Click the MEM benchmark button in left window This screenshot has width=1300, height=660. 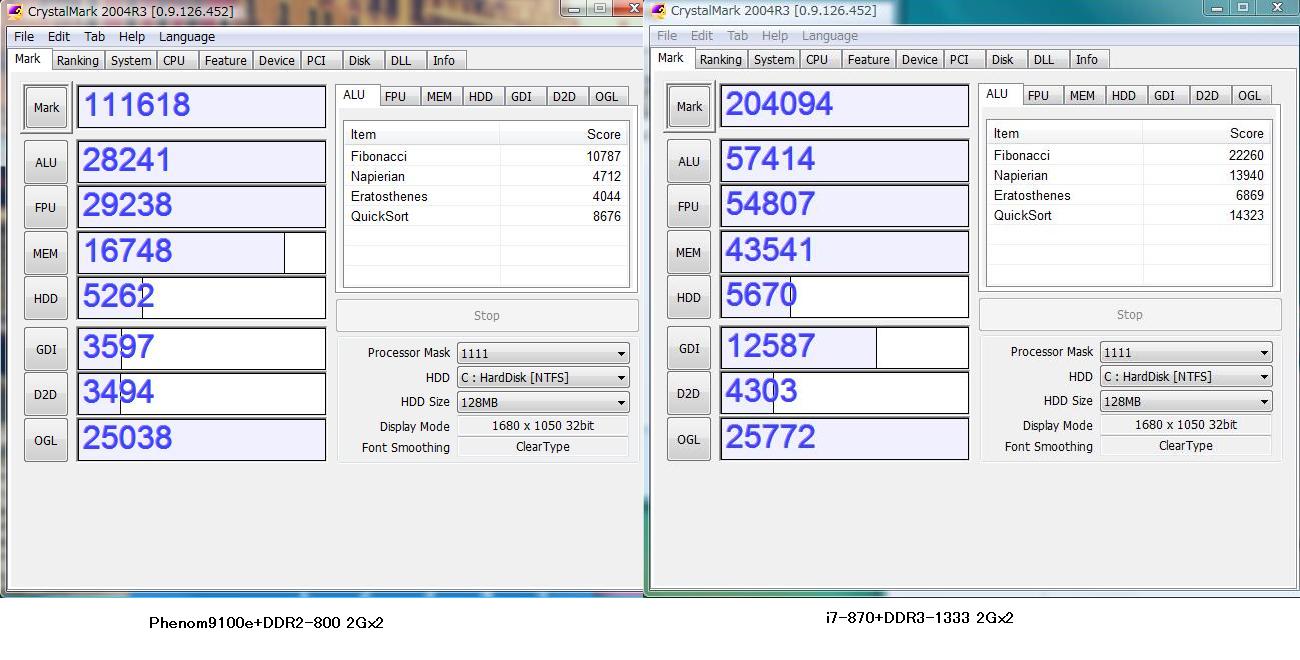(x=46, y=254)
